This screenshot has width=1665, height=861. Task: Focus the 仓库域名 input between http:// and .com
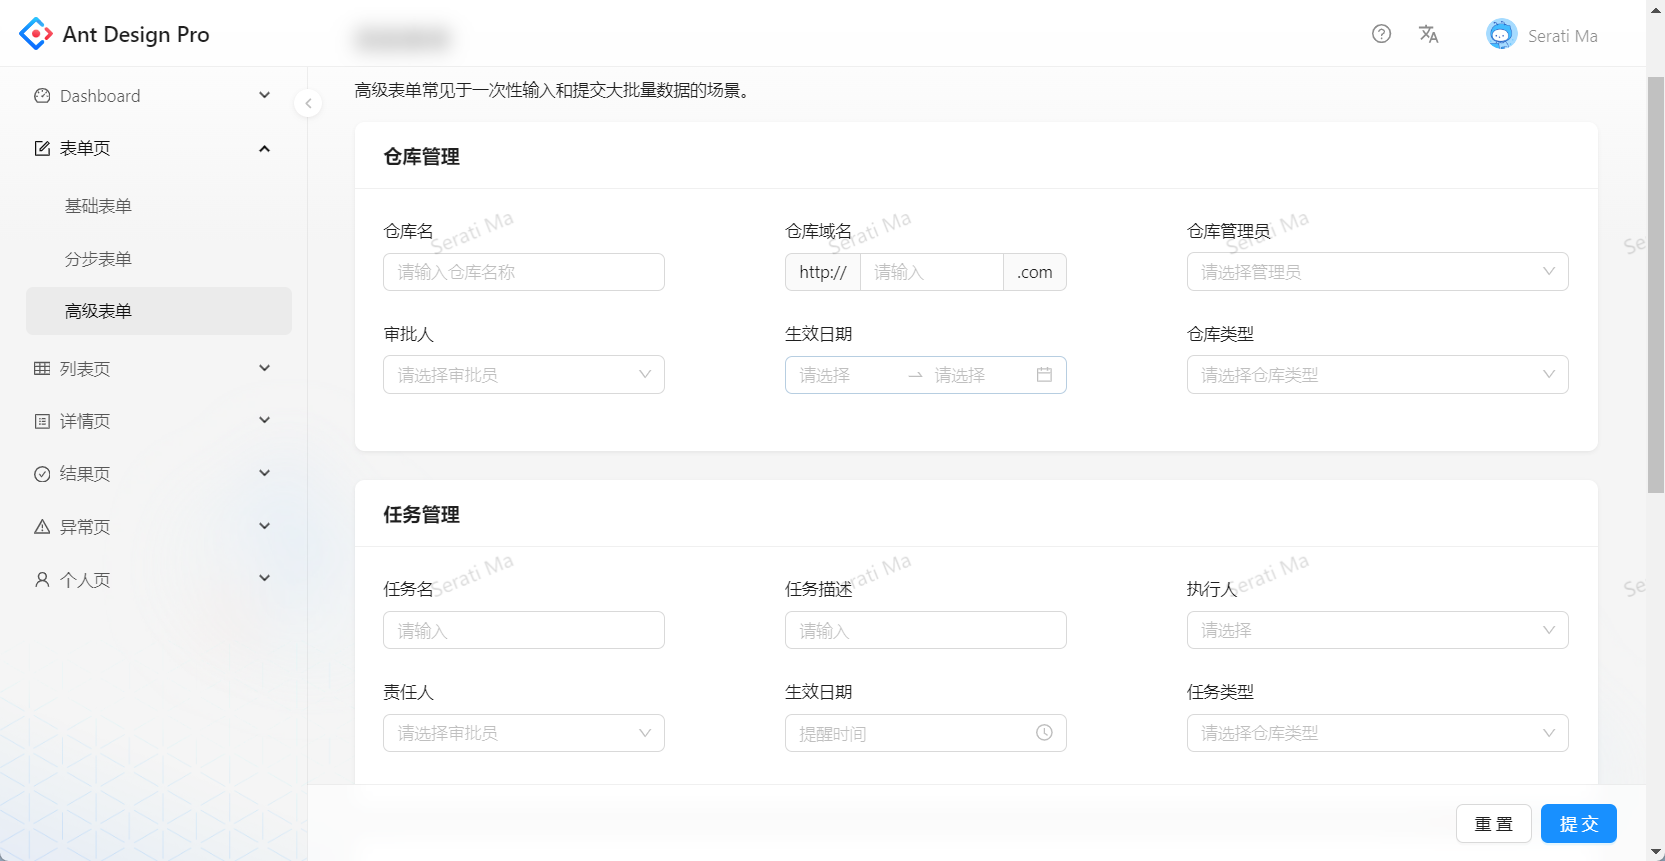click(x=932, y=272)
